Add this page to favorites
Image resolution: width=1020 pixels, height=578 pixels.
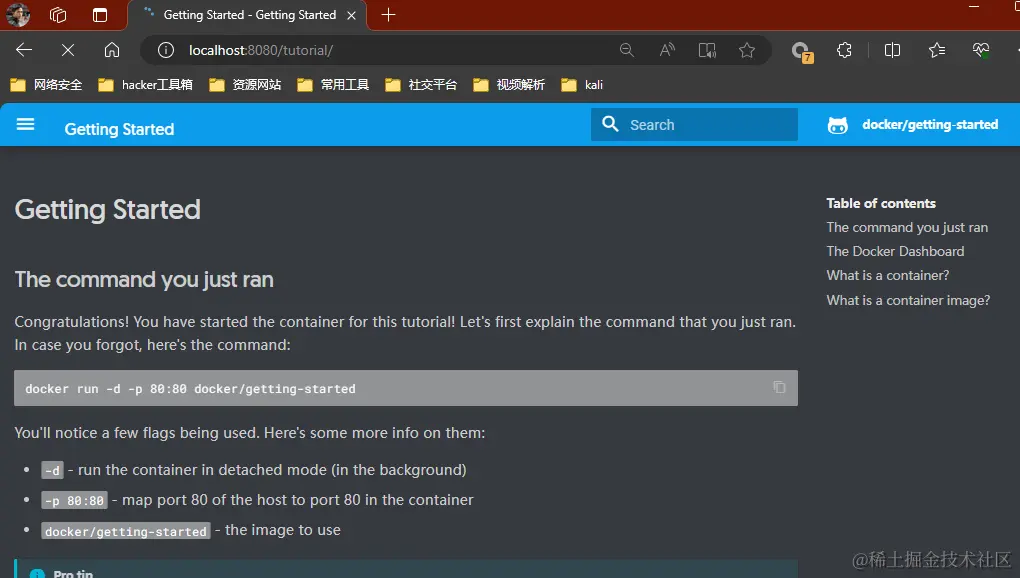click(747, 50)
